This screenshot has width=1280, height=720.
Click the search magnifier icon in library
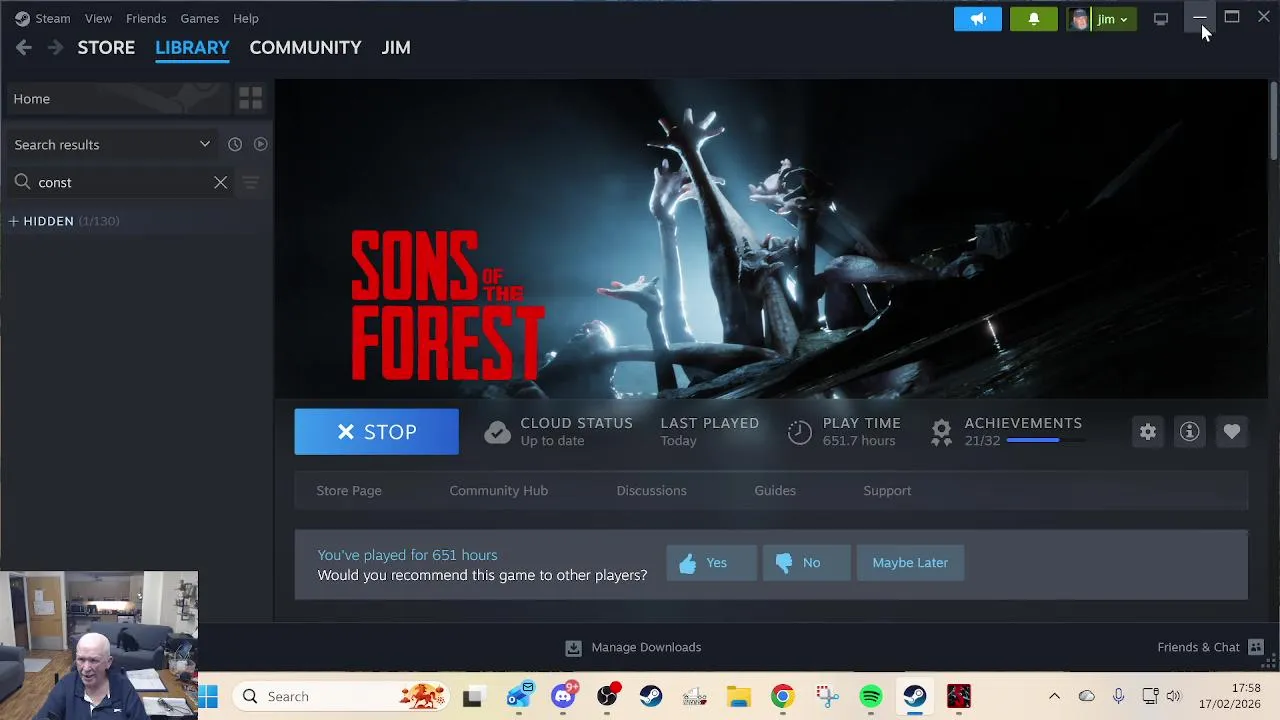22,182
